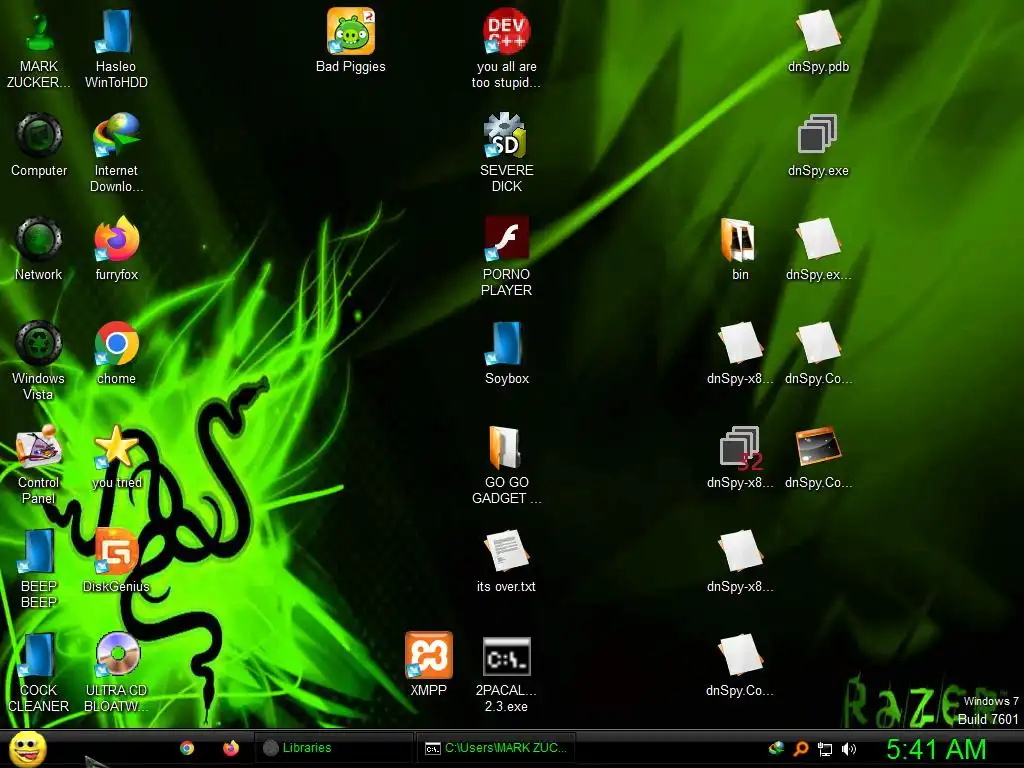This screenshot has height=768, width=1024.
Task: Launch Firefox from taskbar quick launch
Action: point(231,748)
